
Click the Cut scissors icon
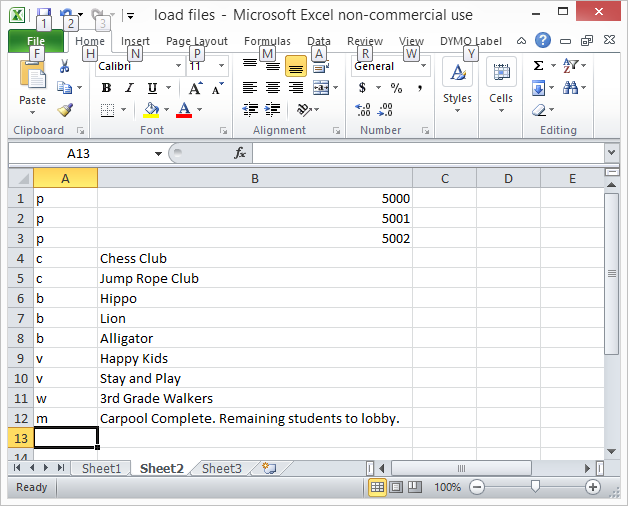point(65,67)
